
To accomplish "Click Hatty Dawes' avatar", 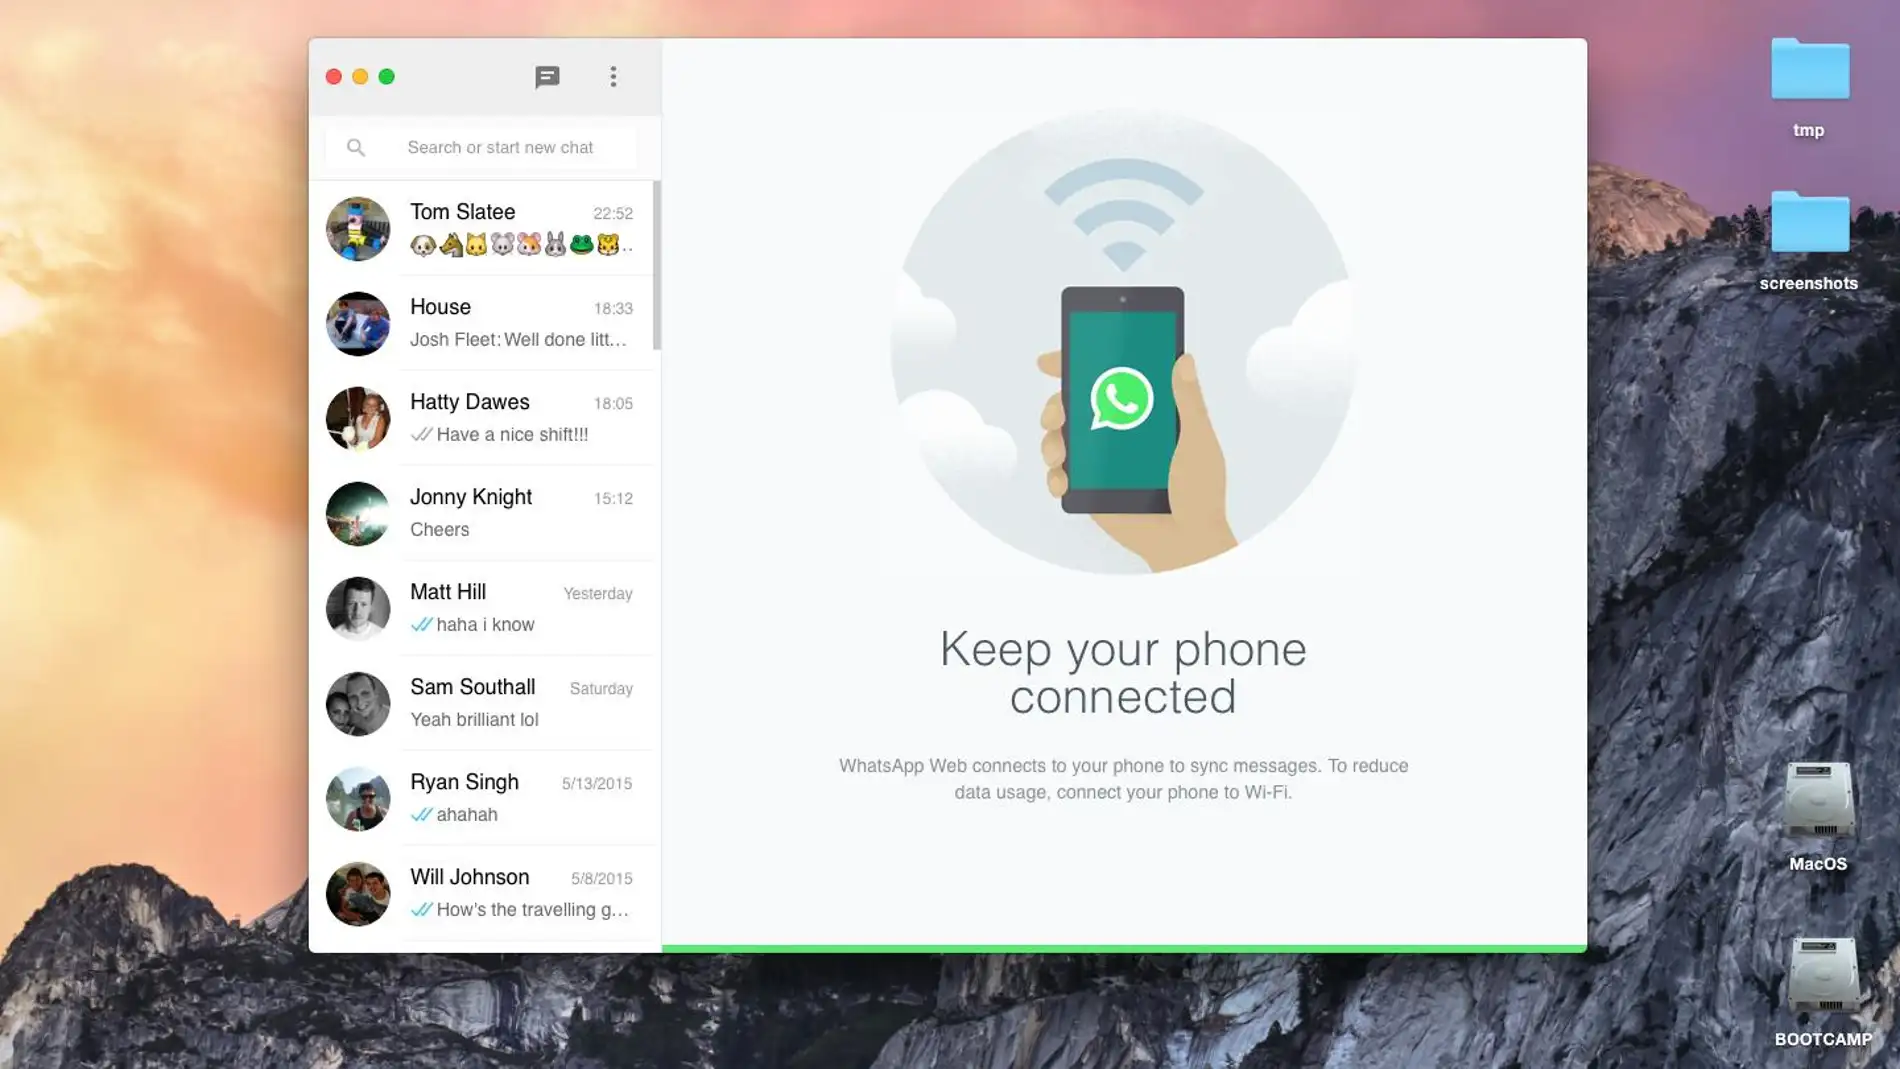I will [x=358, y=419].
